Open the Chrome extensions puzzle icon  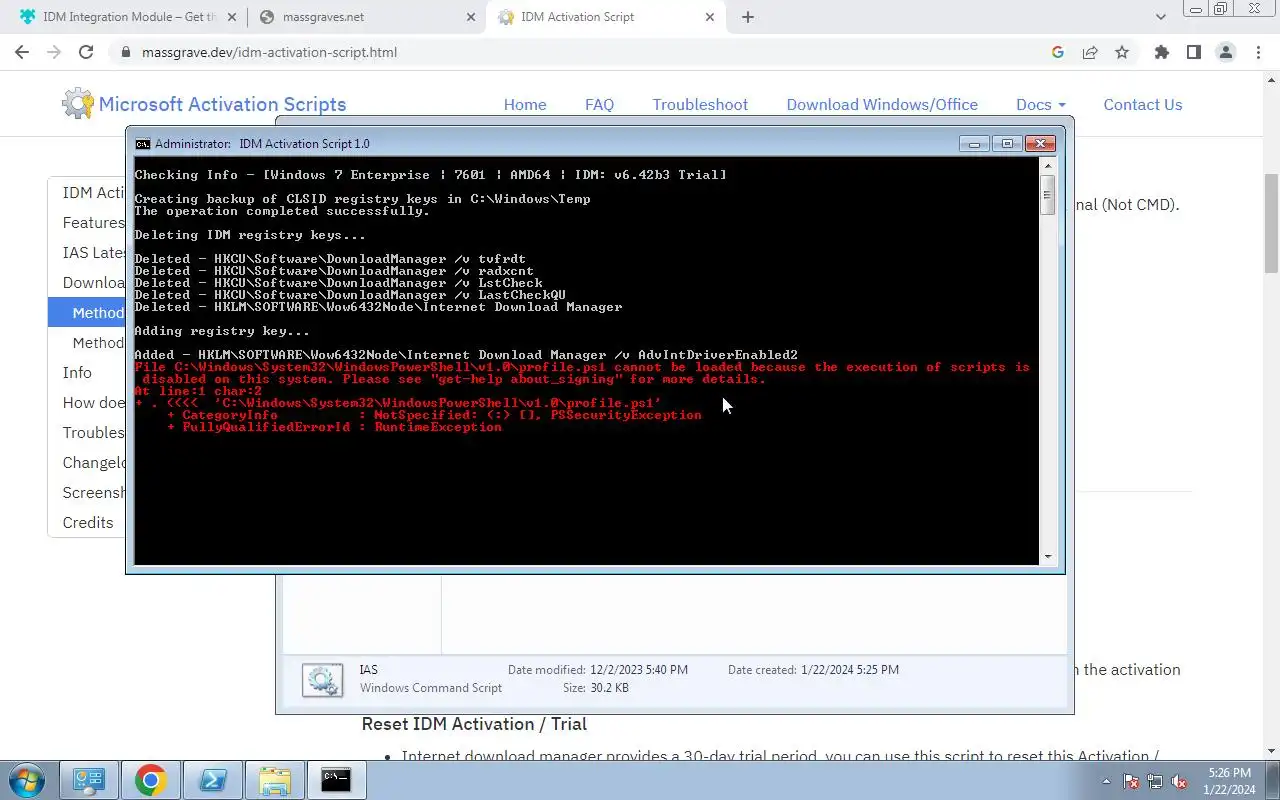click(x=1162, y=52)
